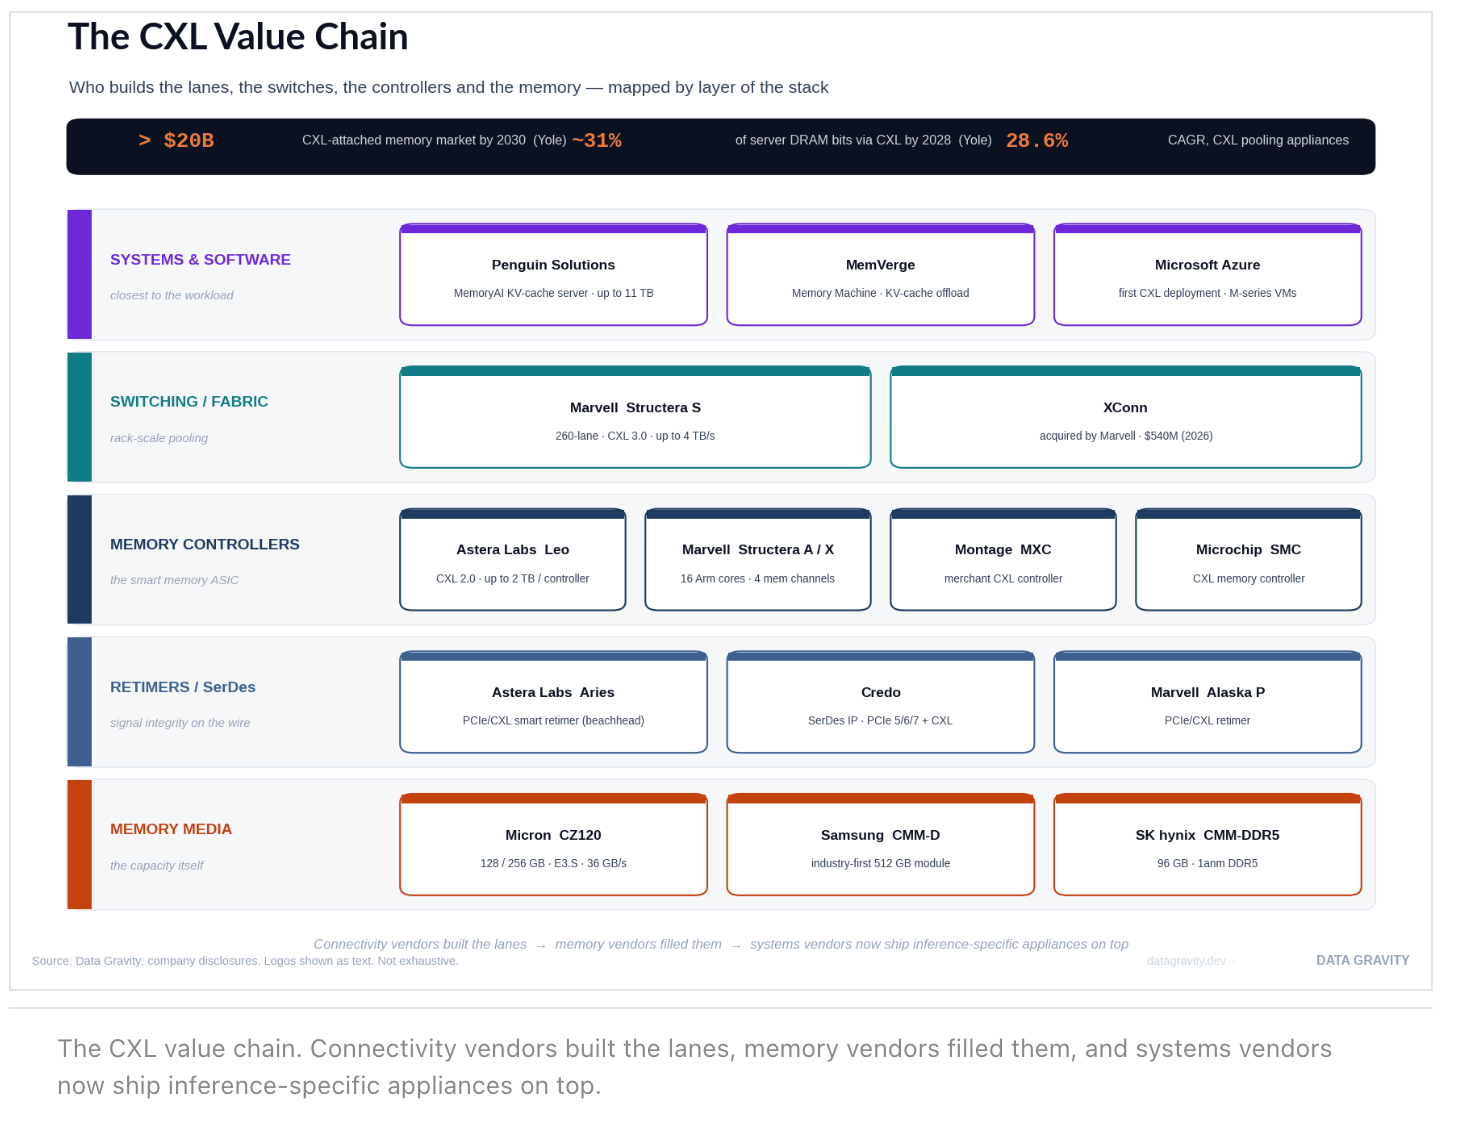Click the Microsoft Azure card

[x=1207, y=275]
